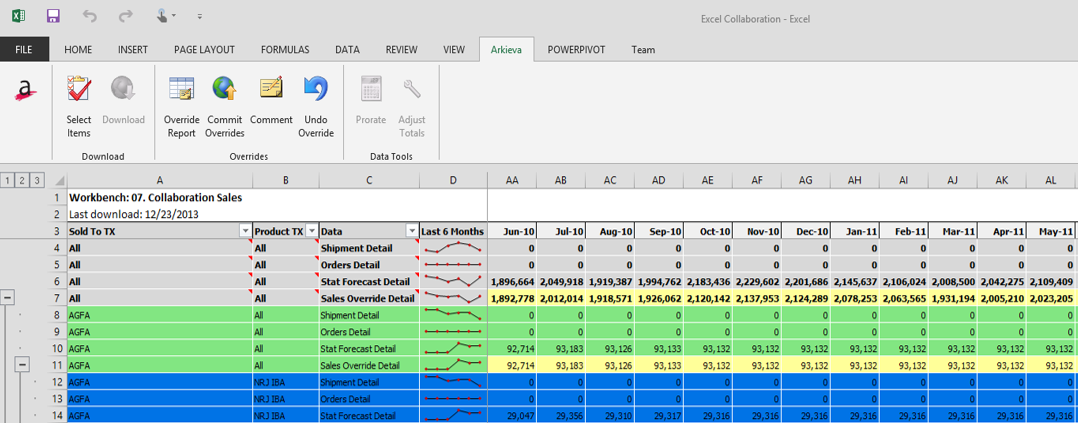This screenshot has width=1079, height=423.
Task: Undo Override with blue arrow icon
Action: pyautogui.click(x=316, y=107)
